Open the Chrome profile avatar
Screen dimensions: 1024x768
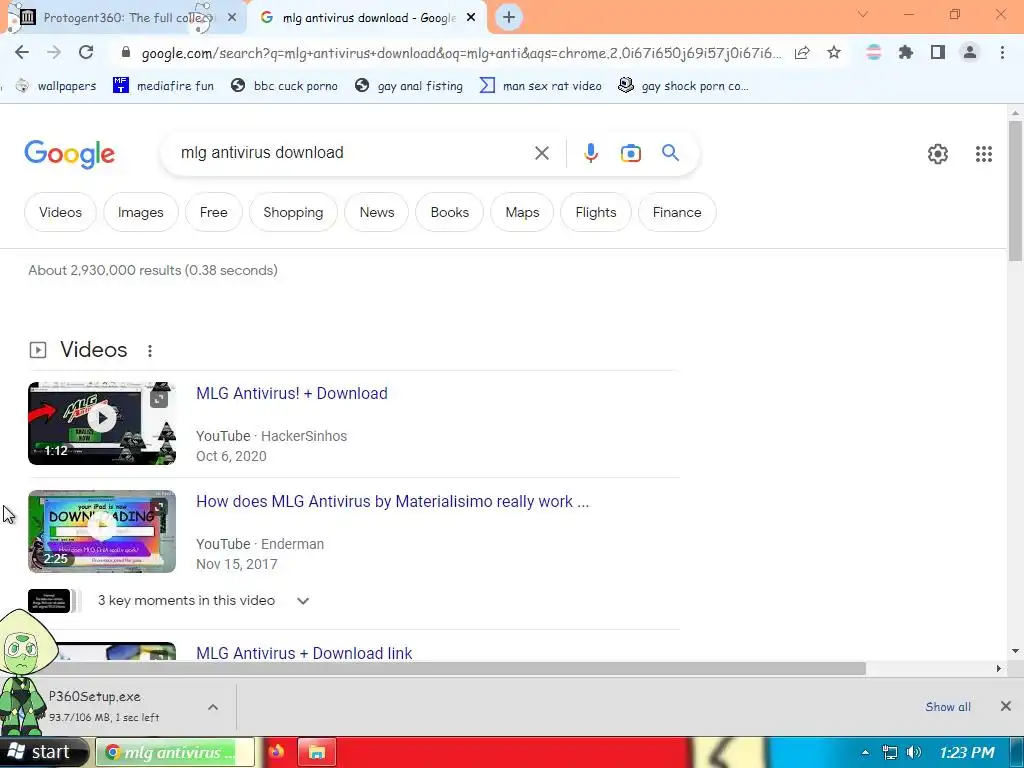click(970, 52)
